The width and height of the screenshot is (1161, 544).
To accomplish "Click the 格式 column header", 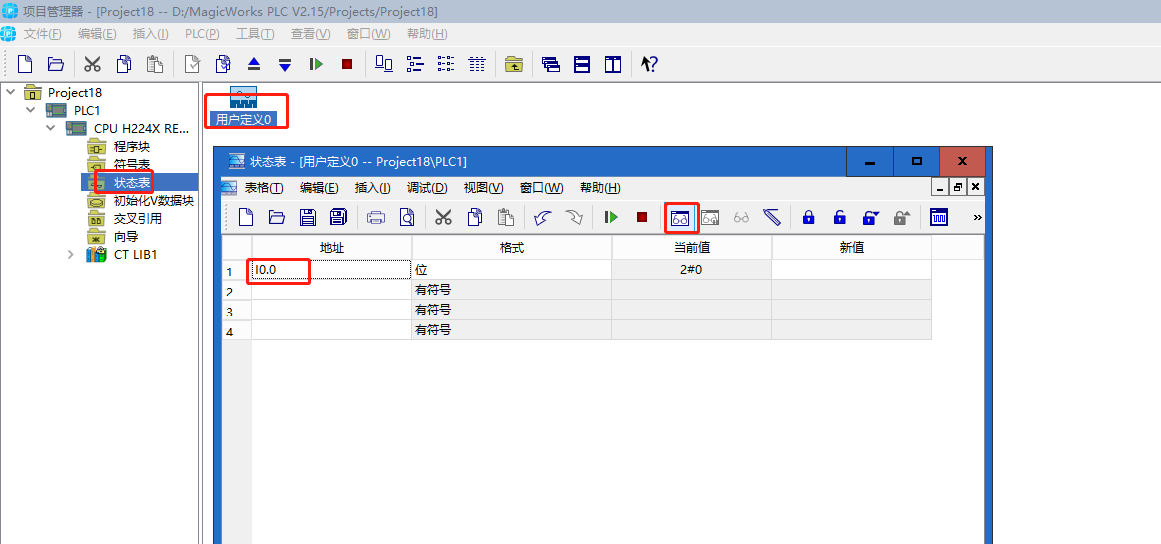I will [512, 248].
